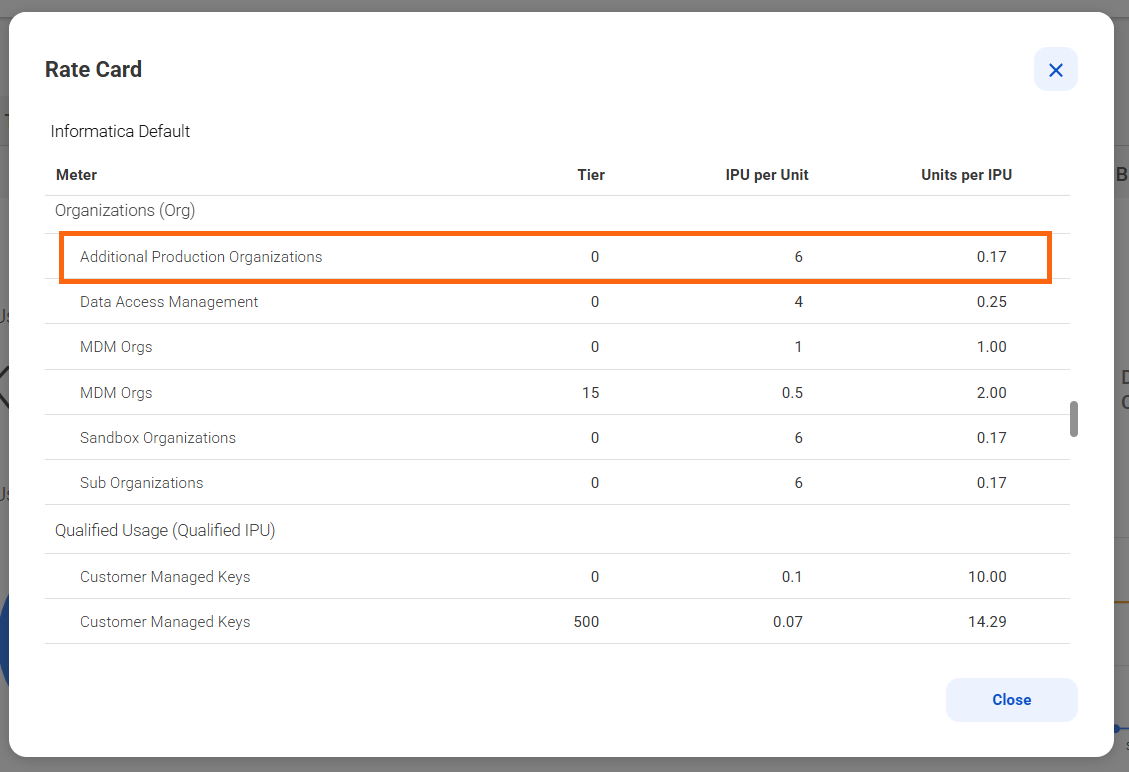The image size is (1129, 772).
Task: Click Customer Managed Keys row tier 500
Action: [x=557, y=621]
